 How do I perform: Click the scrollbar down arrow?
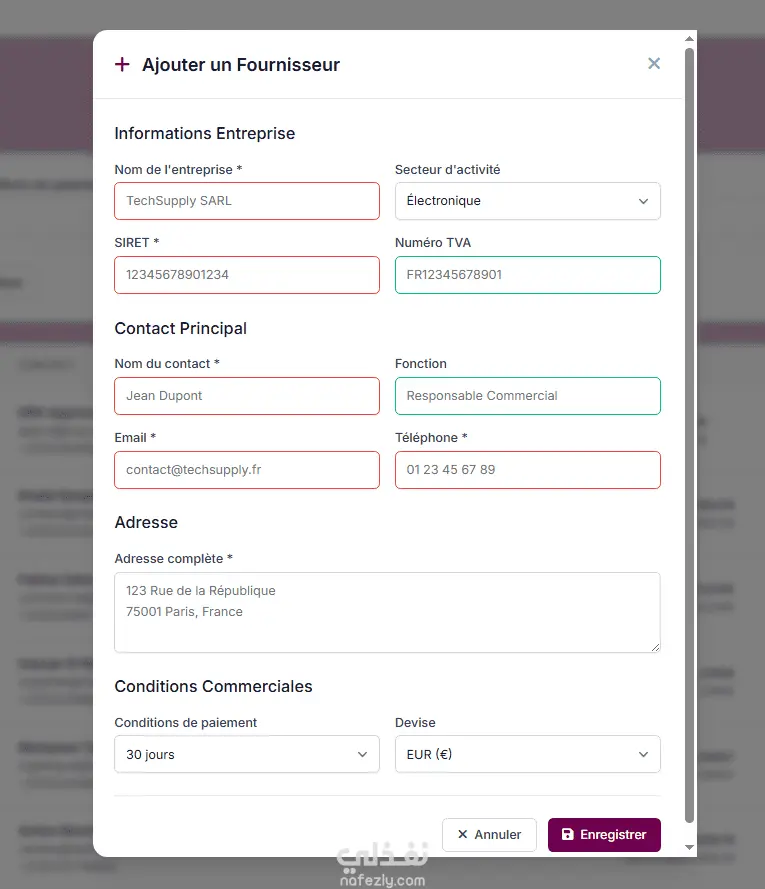pos(689,848)
